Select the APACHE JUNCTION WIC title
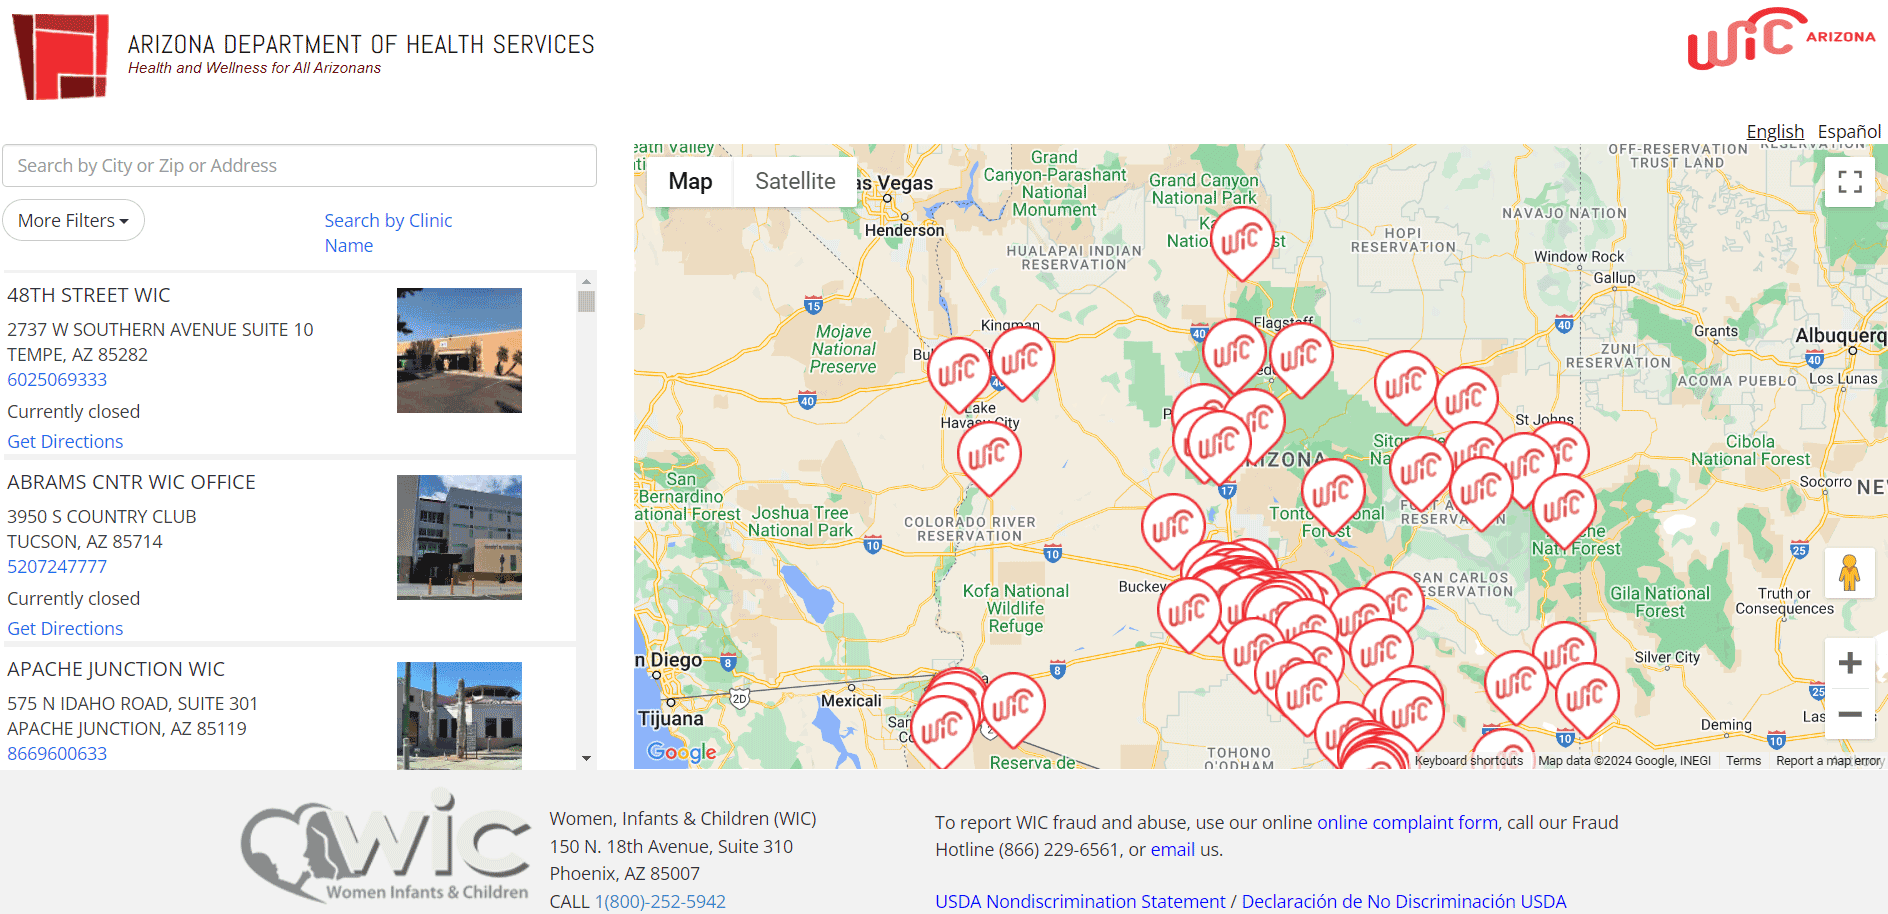 (x=116, y=669)
